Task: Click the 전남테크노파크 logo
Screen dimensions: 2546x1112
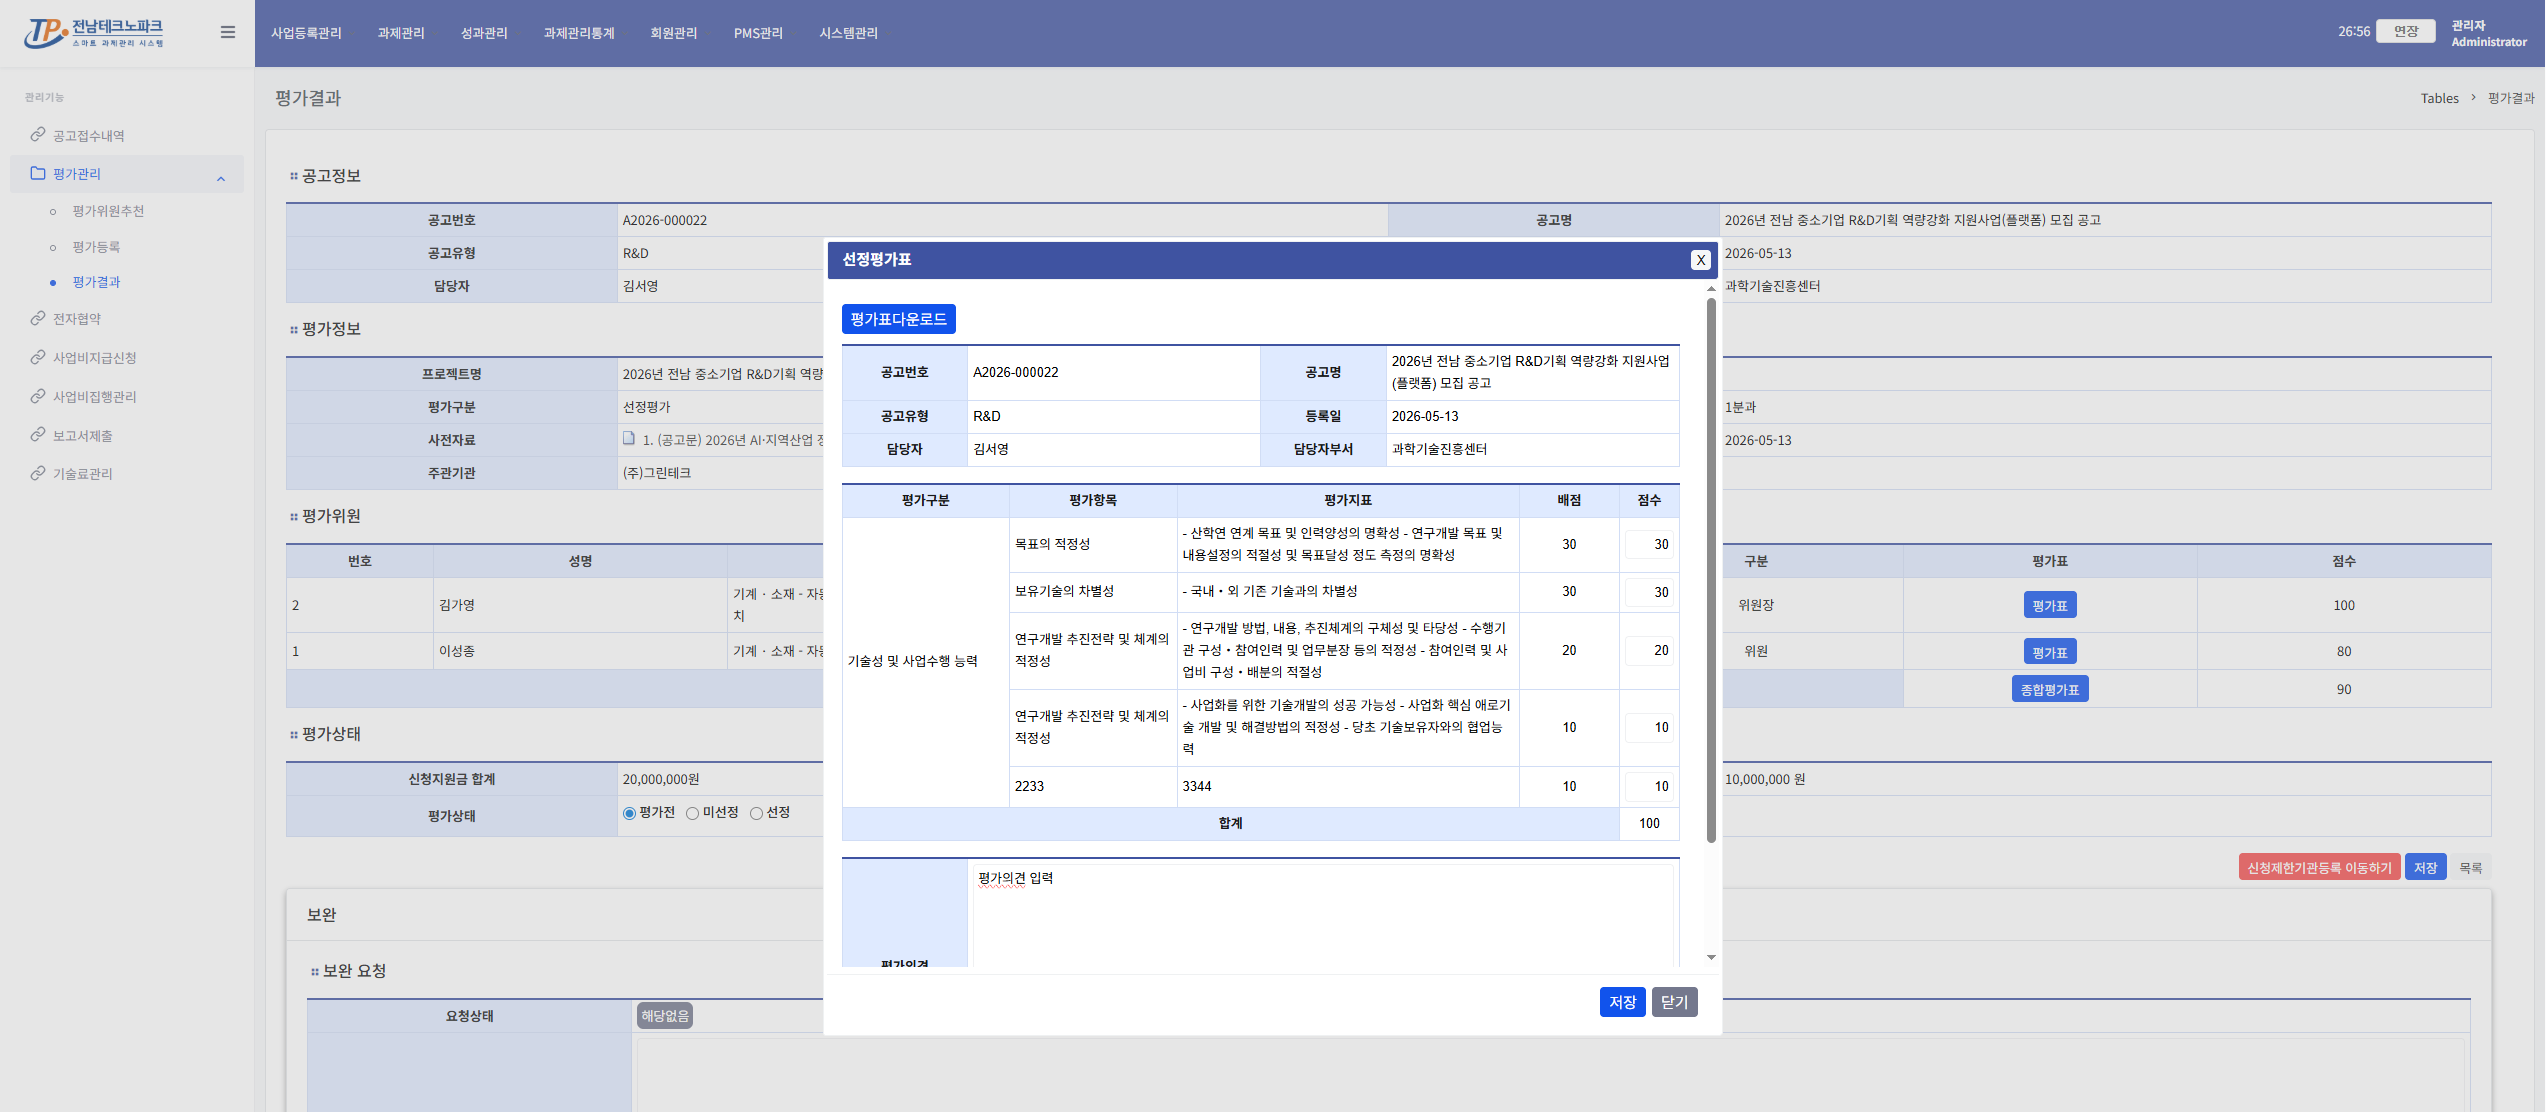Action: pos(94,33)
